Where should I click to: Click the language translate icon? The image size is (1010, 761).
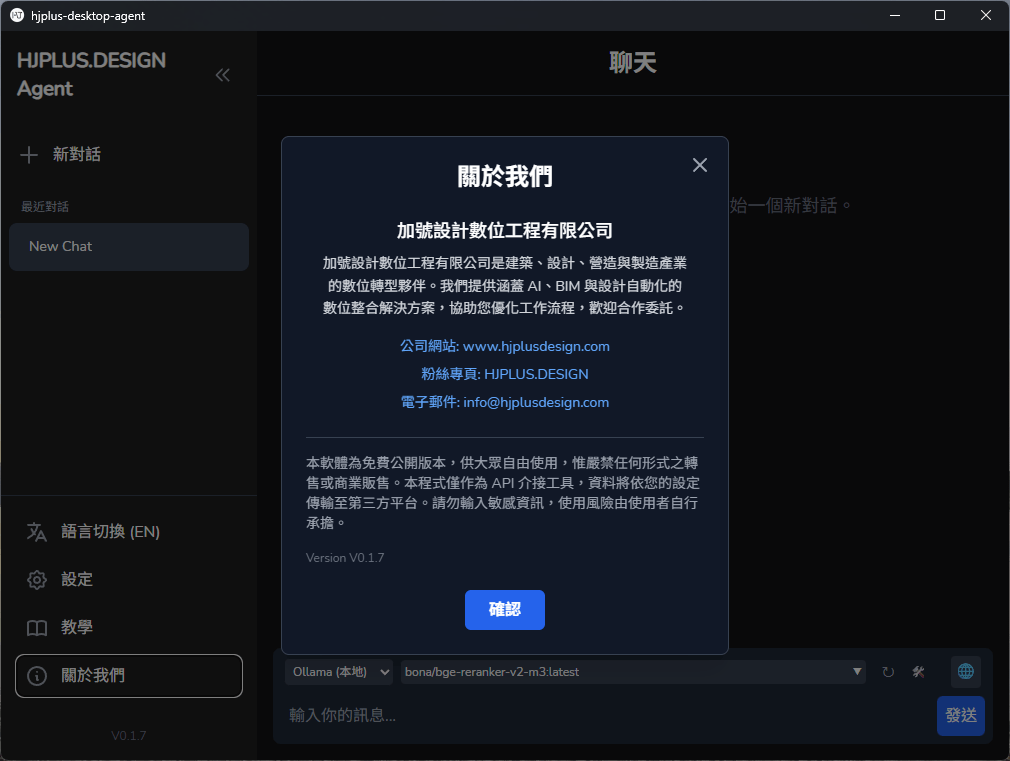pyautogui.click(x=37, y=532)
